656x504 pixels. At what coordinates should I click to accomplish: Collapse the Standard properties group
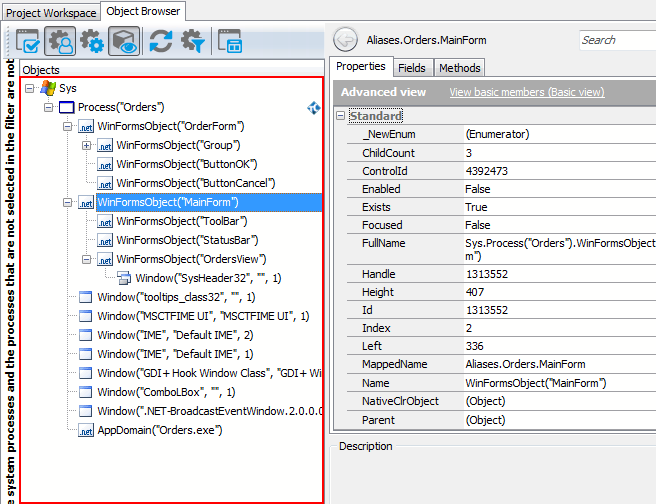coord(341,116)
